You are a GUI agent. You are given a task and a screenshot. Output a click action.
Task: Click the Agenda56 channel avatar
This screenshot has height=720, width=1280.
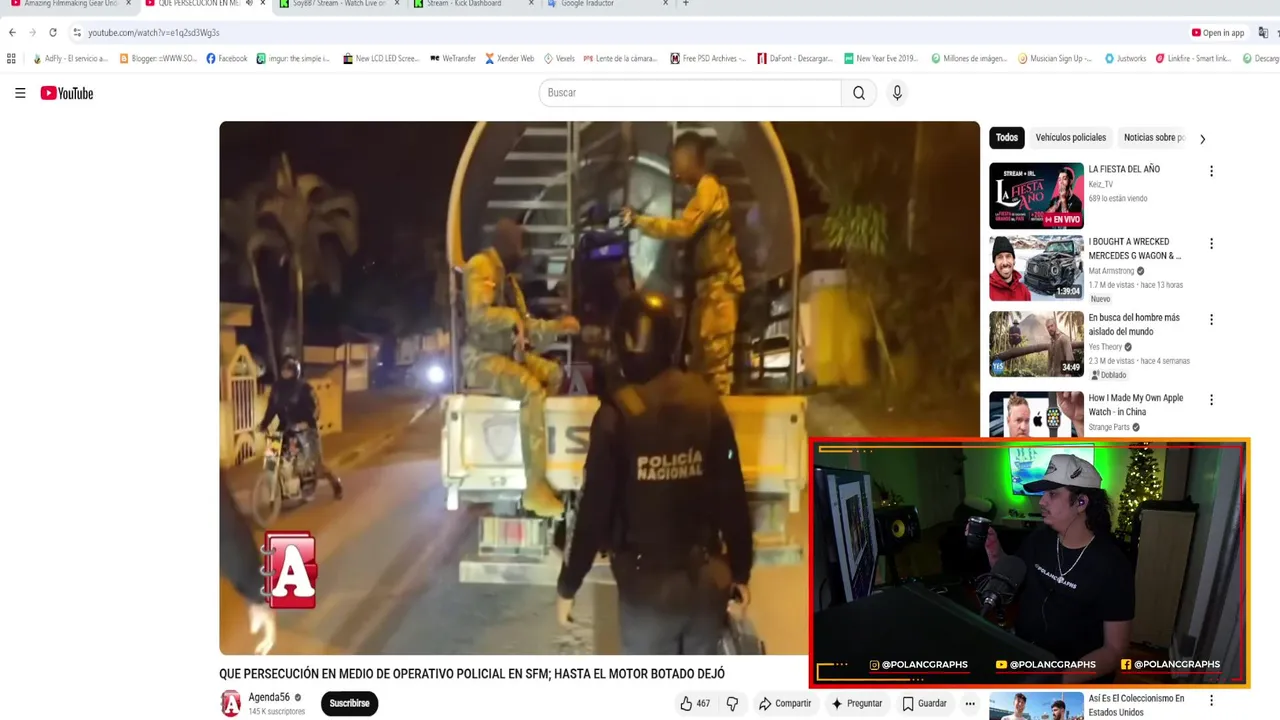pos(231,703)
